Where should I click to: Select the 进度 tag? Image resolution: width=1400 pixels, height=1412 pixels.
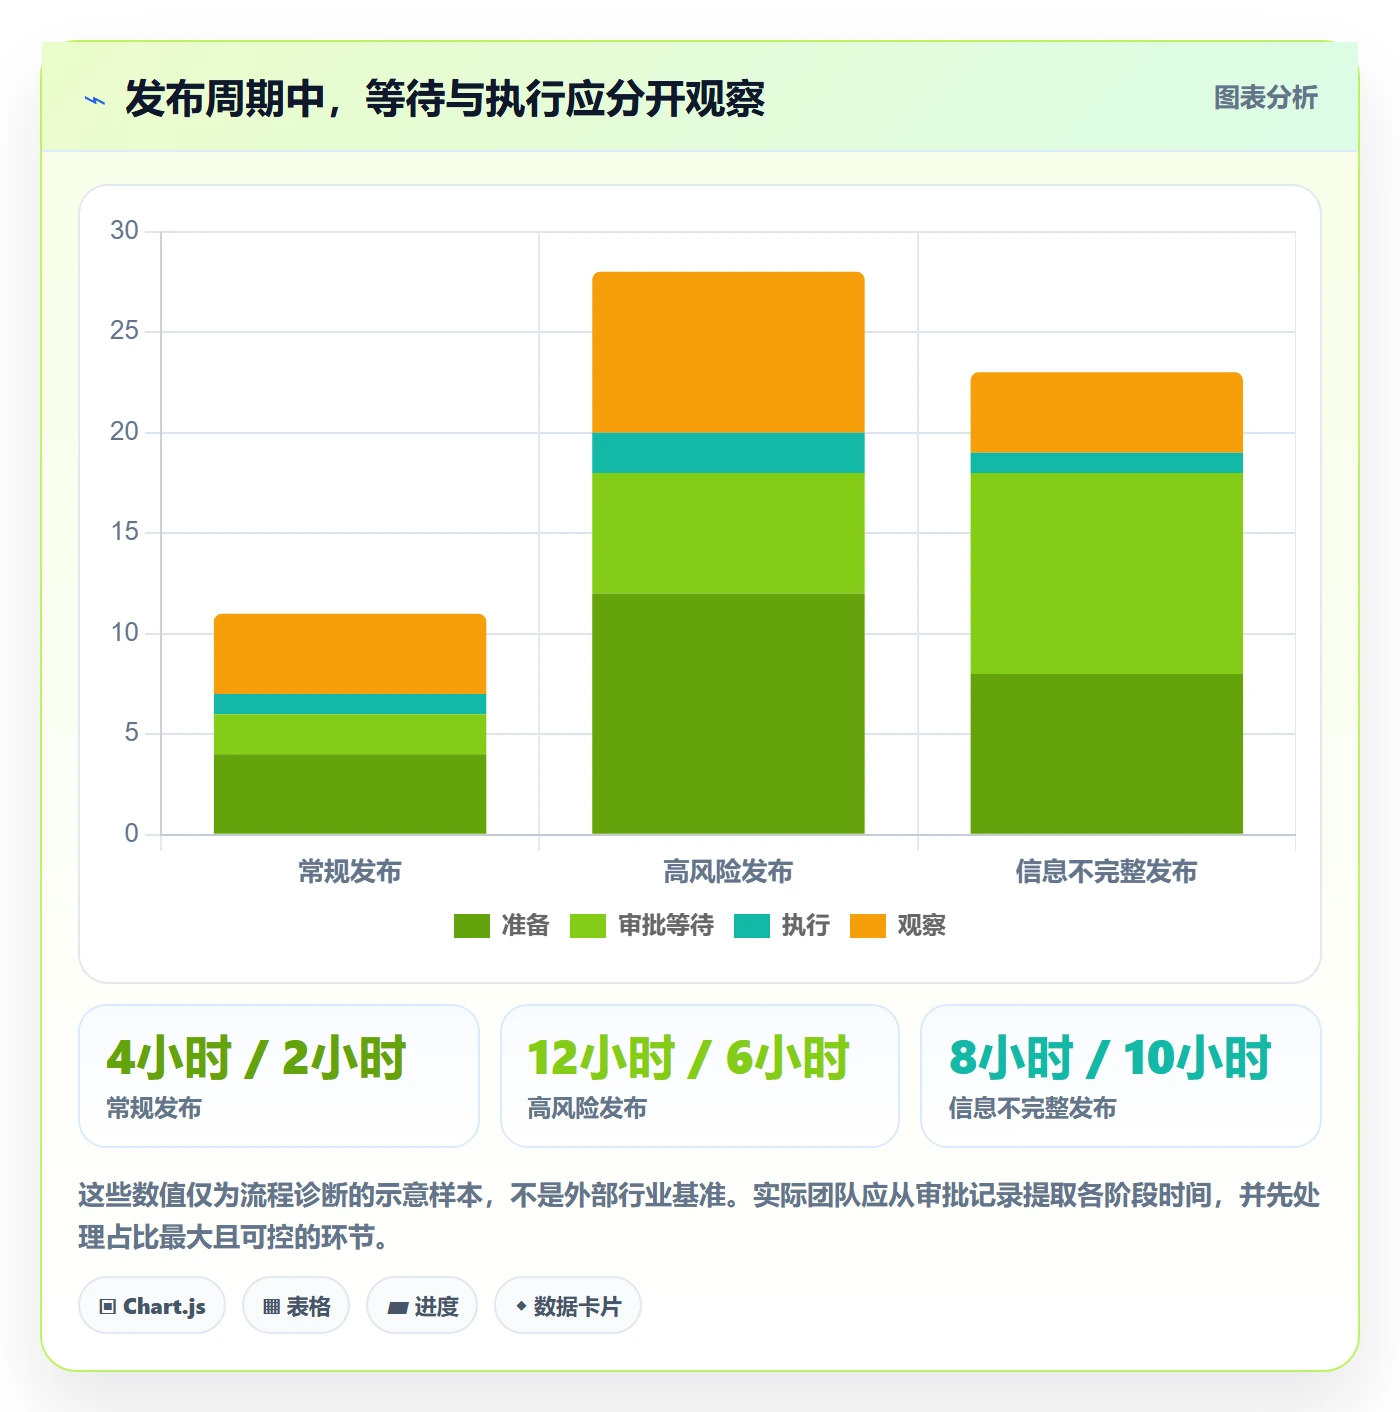tap(422, 1306)
